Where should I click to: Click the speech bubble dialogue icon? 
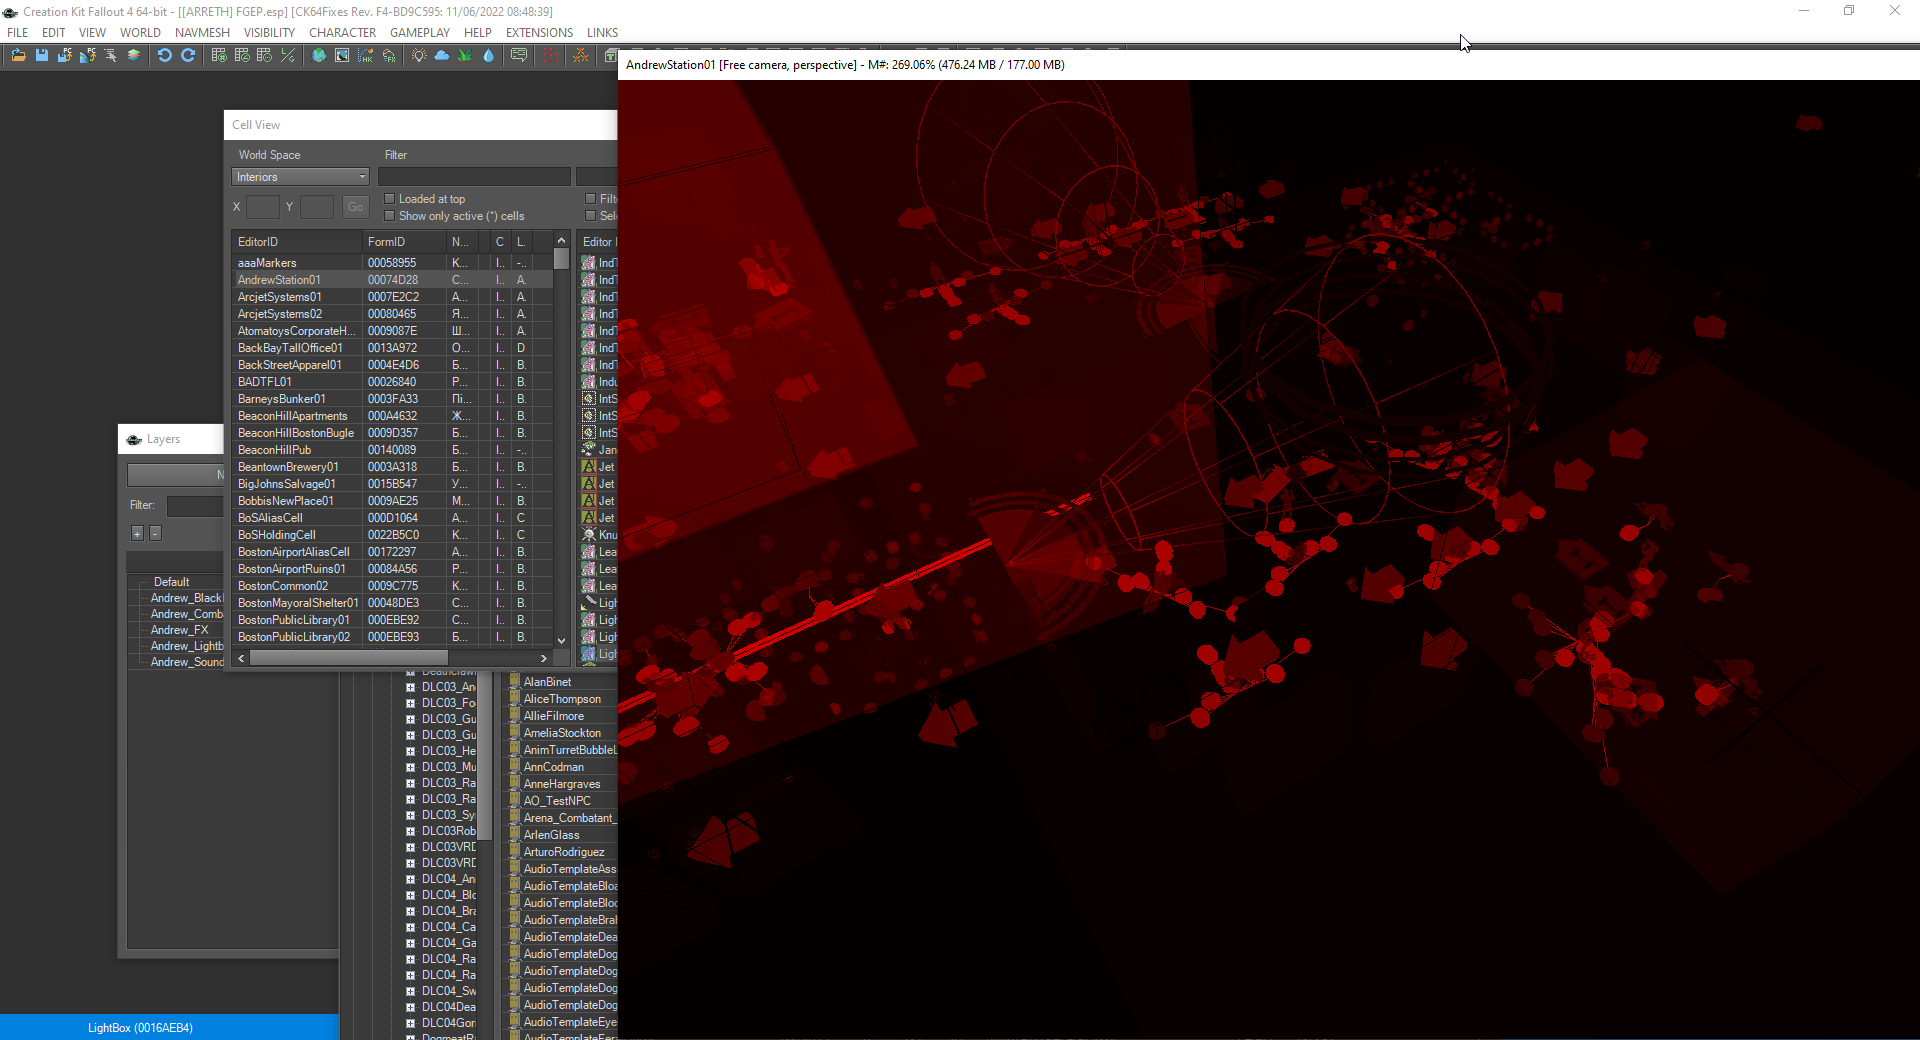pyautogui.click(x=519, y=56)
